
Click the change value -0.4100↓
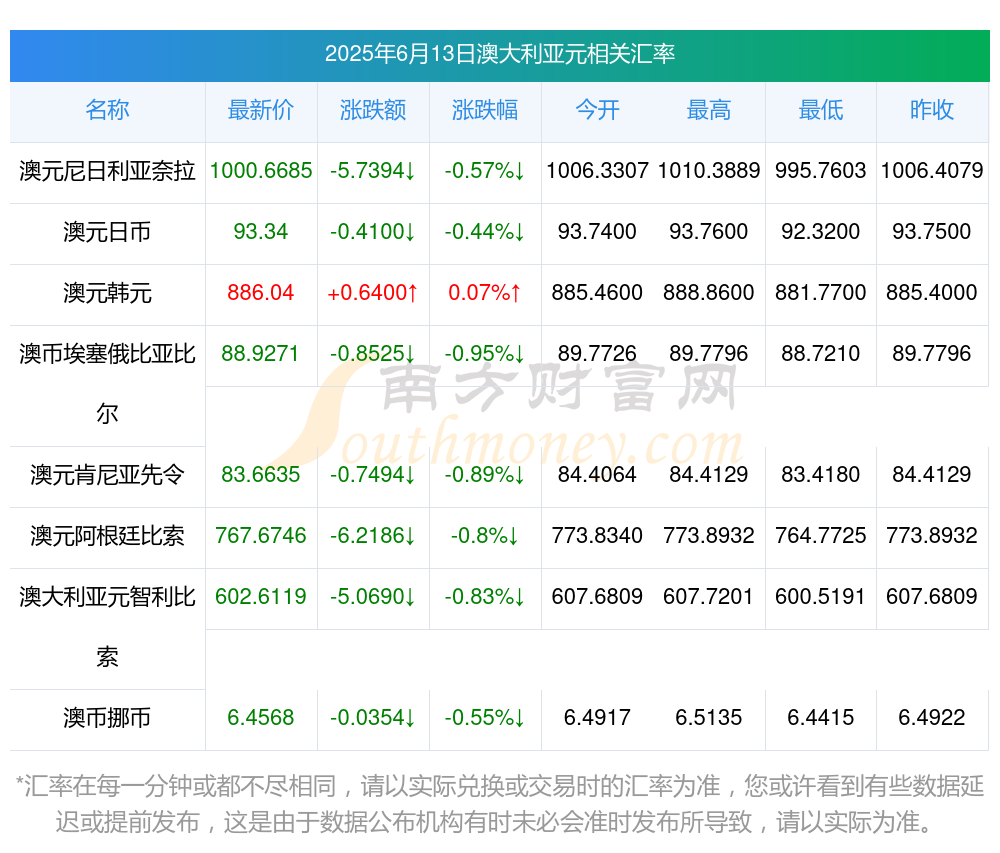[x=373, y=231]
